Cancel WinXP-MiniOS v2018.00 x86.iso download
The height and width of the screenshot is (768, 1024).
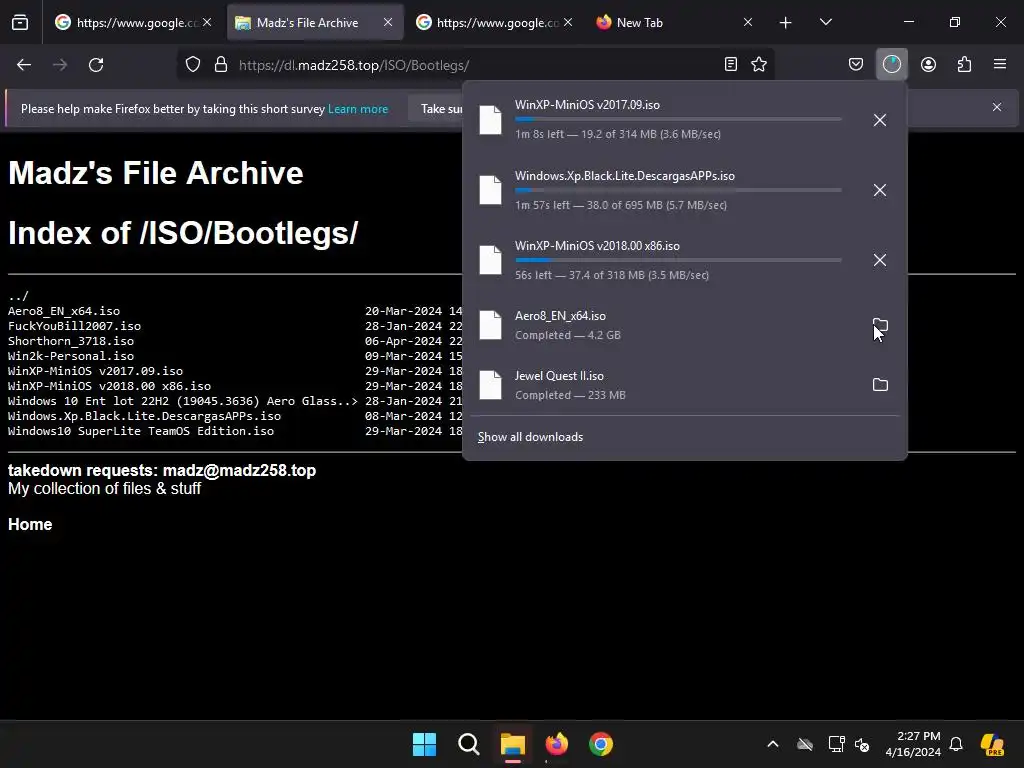[x=880, y=260]
